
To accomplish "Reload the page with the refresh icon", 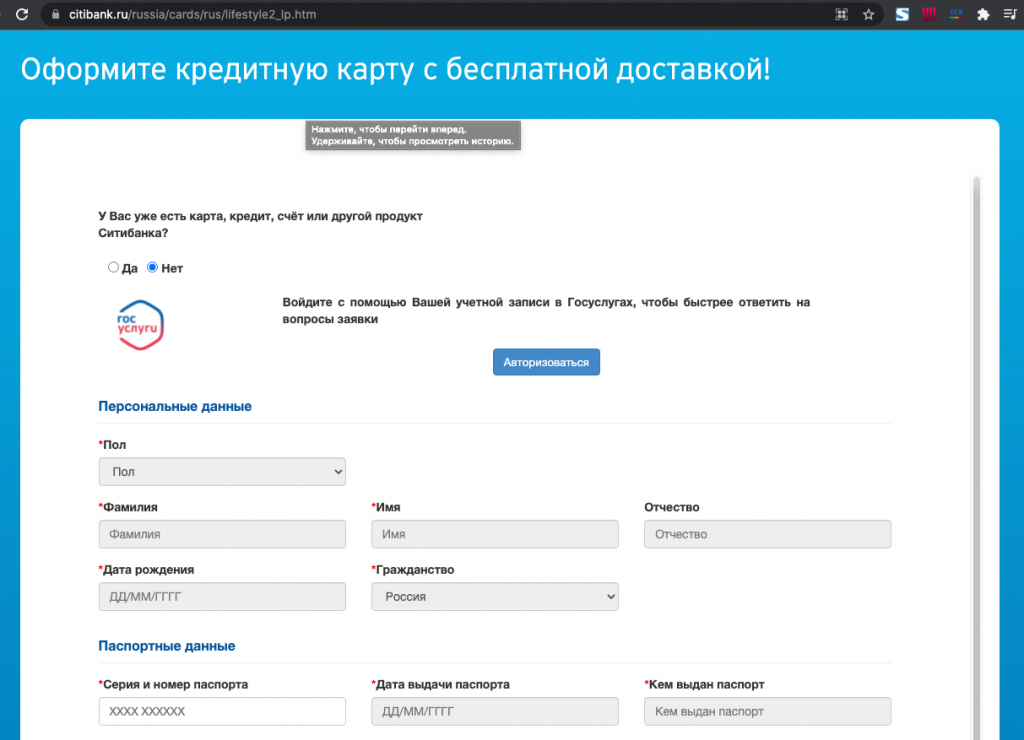I will (x=22, y=14).
